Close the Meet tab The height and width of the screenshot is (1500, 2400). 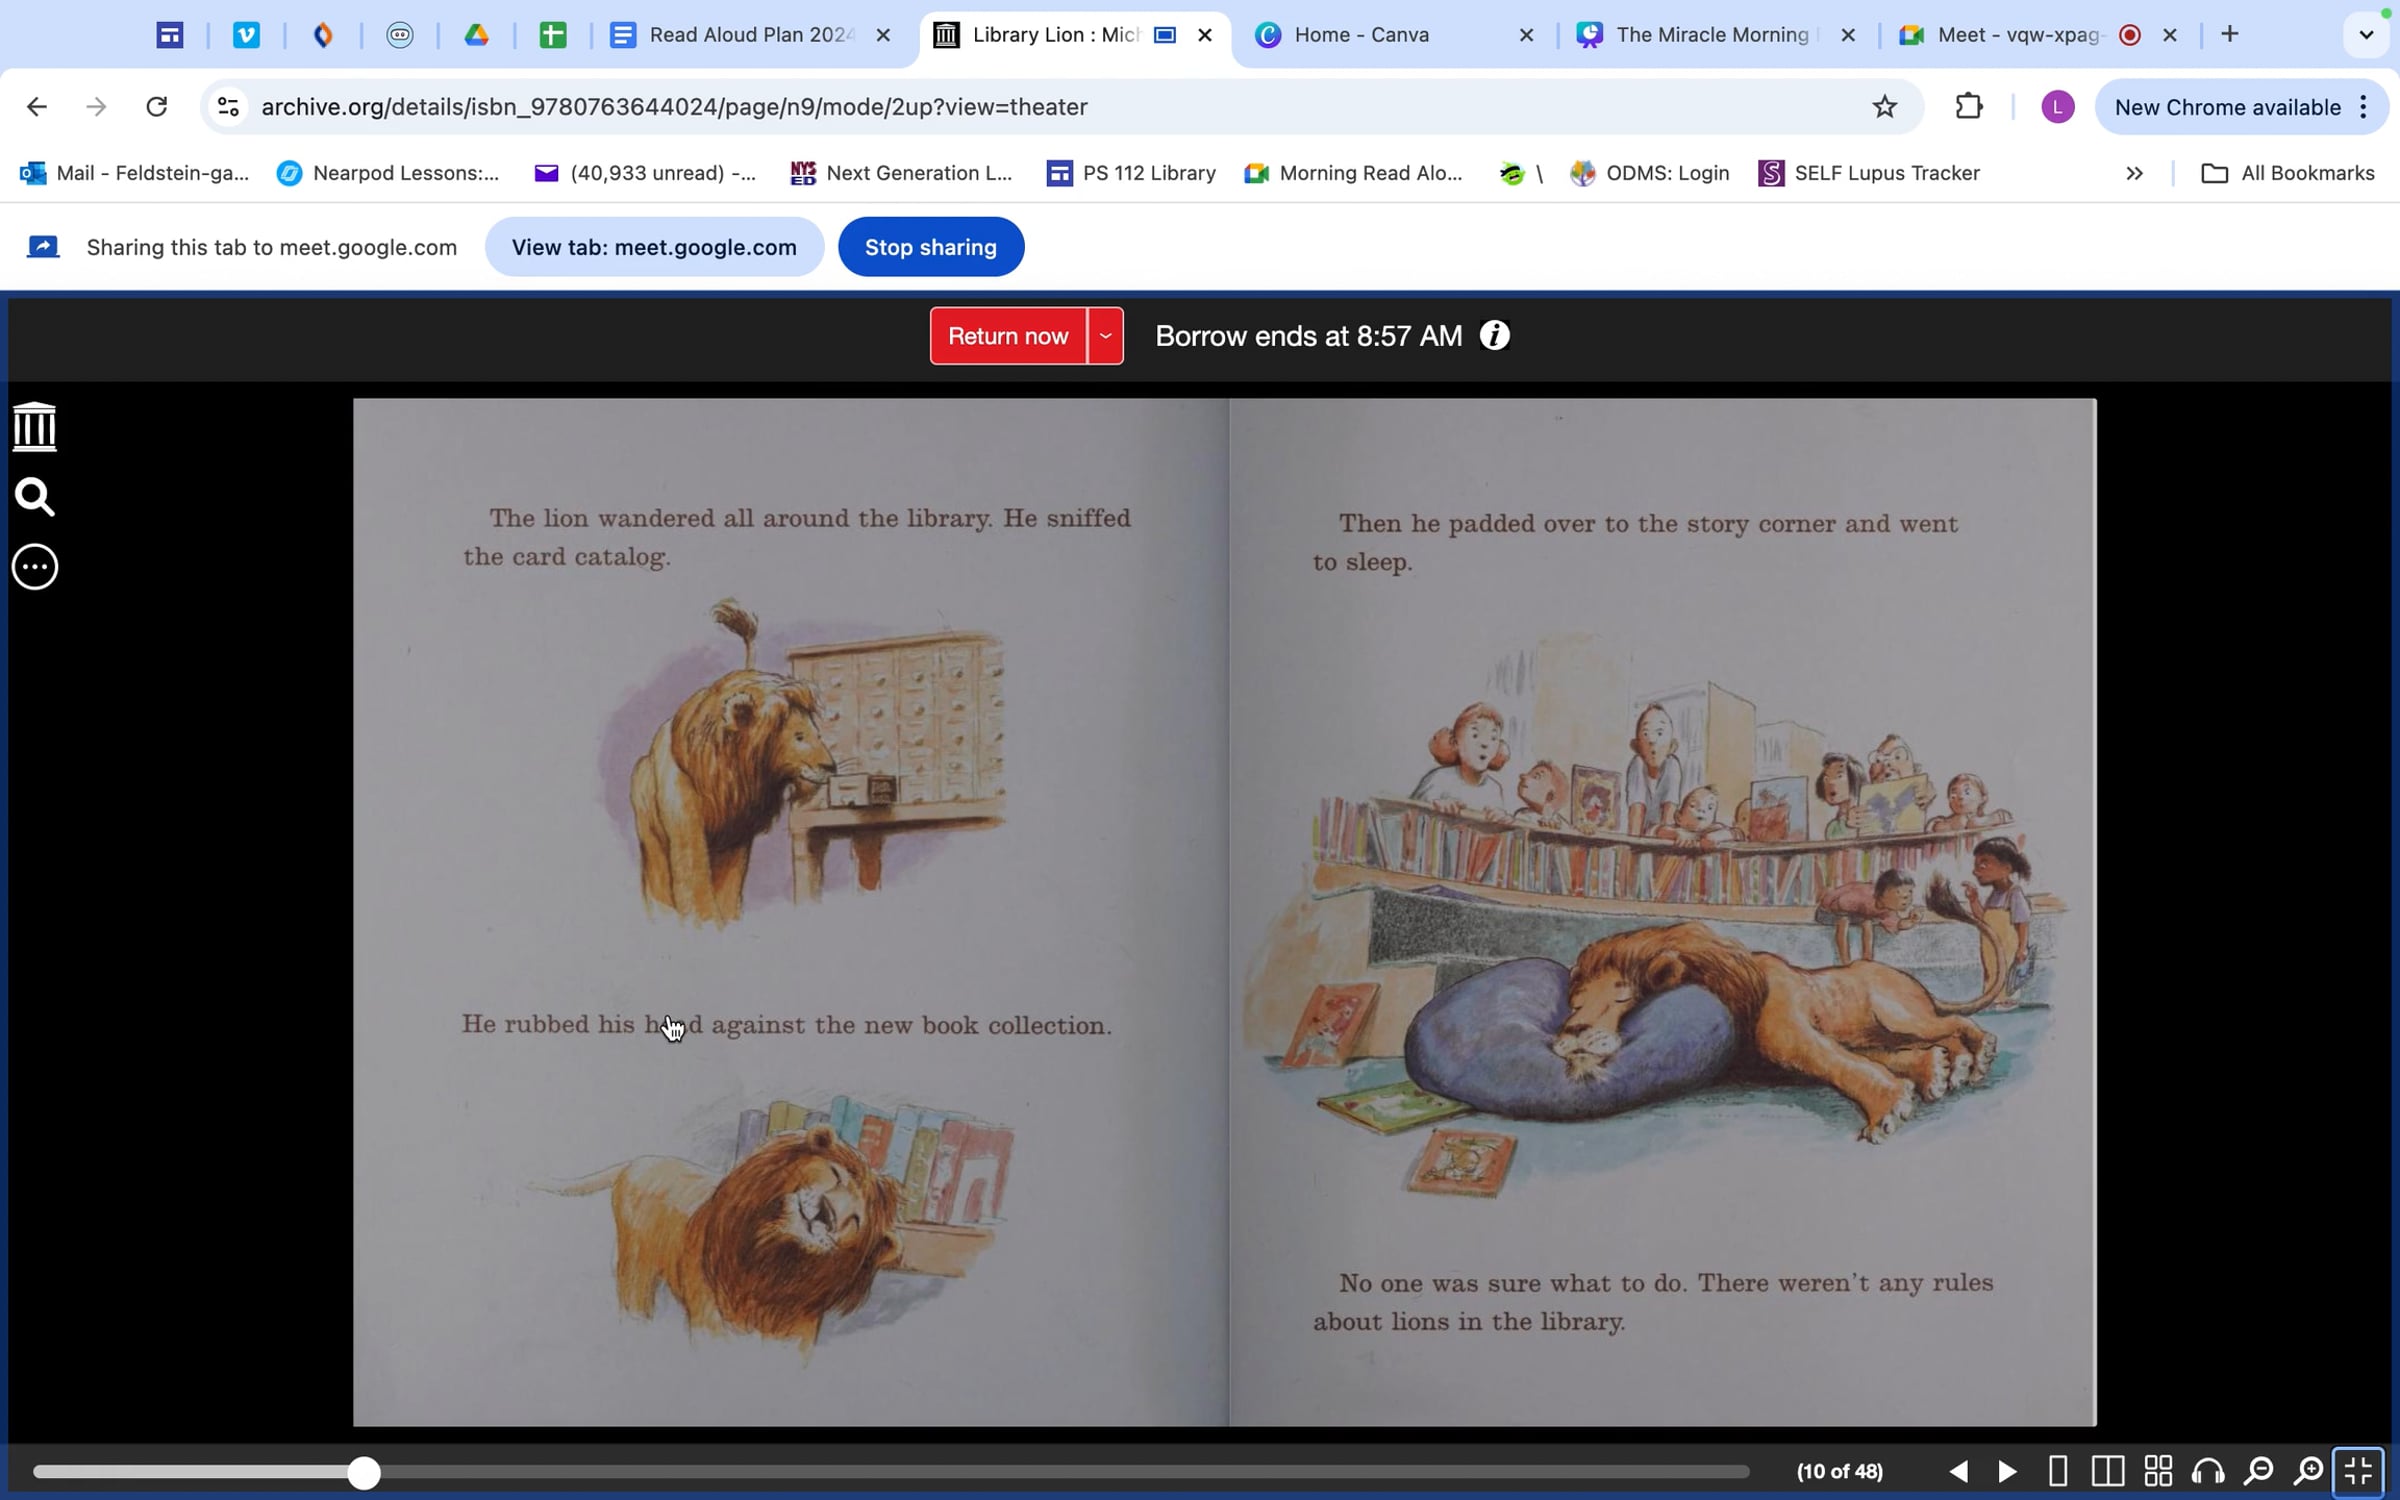click(2169, 35)
